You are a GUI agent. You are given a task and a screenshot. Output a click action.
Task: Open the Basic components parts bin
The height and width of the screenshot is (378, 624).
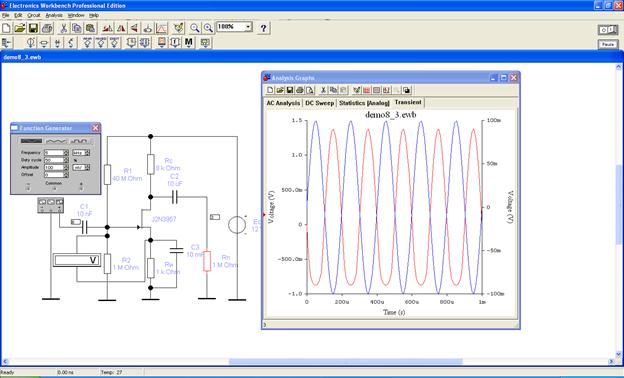pyautogui.click(x=44, y=42)
